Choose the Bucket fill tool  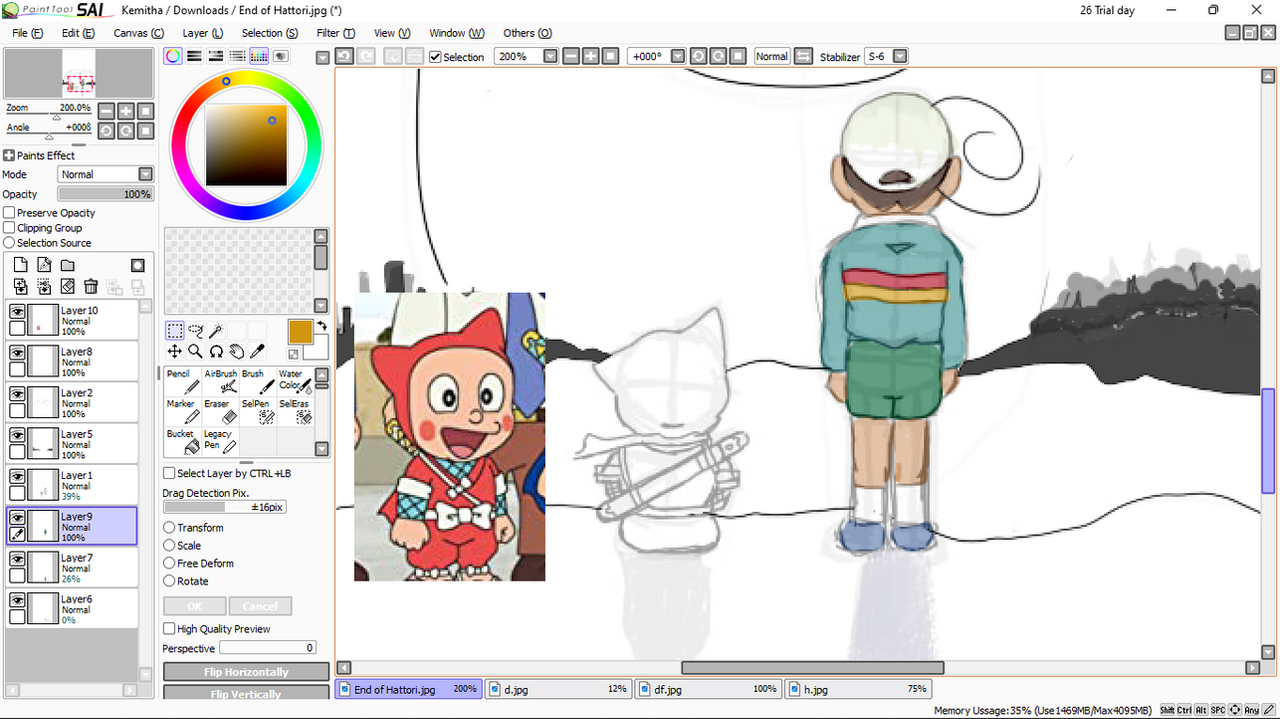tap(182, 441)
